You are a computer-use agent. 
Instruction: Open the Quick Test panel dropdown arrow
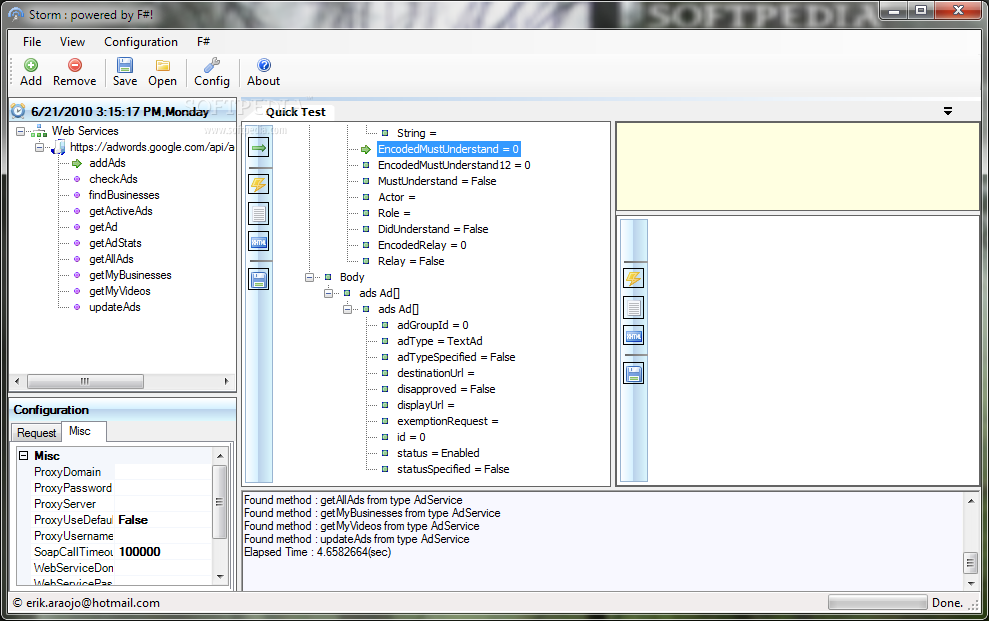pos(947,111)
